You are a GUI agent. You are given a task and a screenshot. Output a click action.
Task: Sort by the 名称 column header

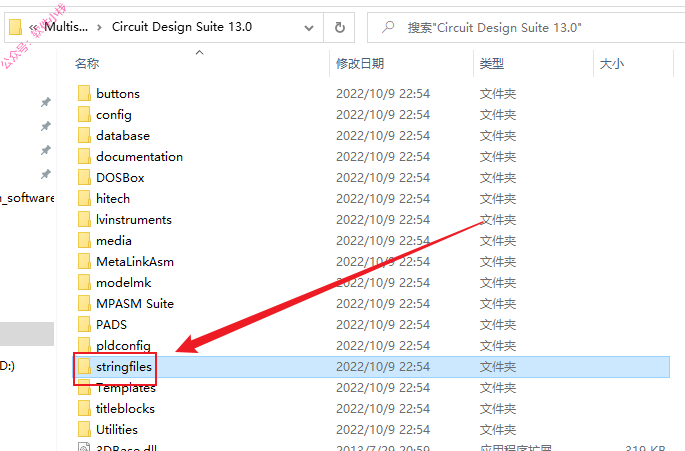click(x=87, y=64)
